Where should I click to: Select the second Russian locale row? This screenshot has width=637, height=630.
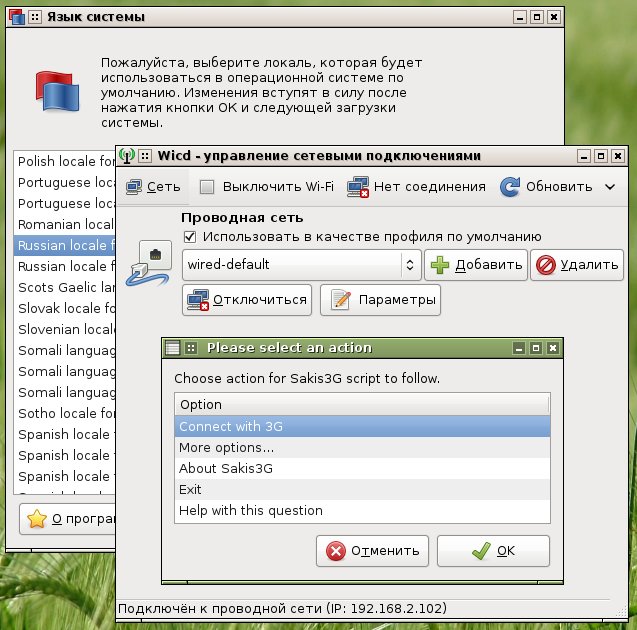click(65, 267)
